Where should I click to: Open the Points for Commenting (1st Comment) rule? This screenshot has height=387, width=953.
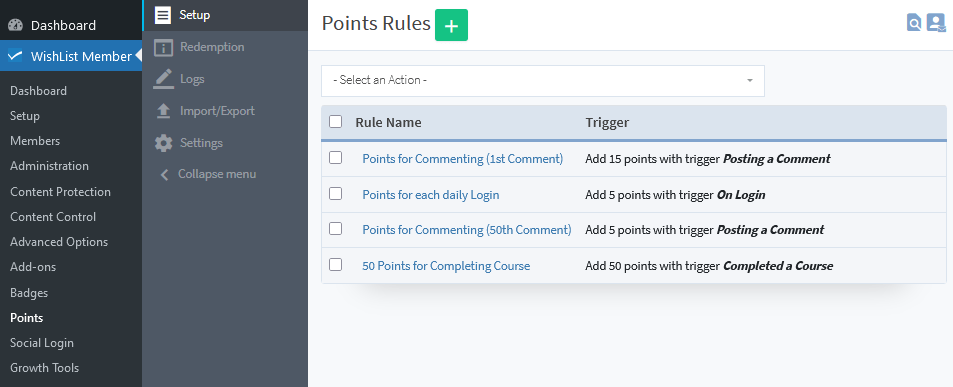[463, 159]
